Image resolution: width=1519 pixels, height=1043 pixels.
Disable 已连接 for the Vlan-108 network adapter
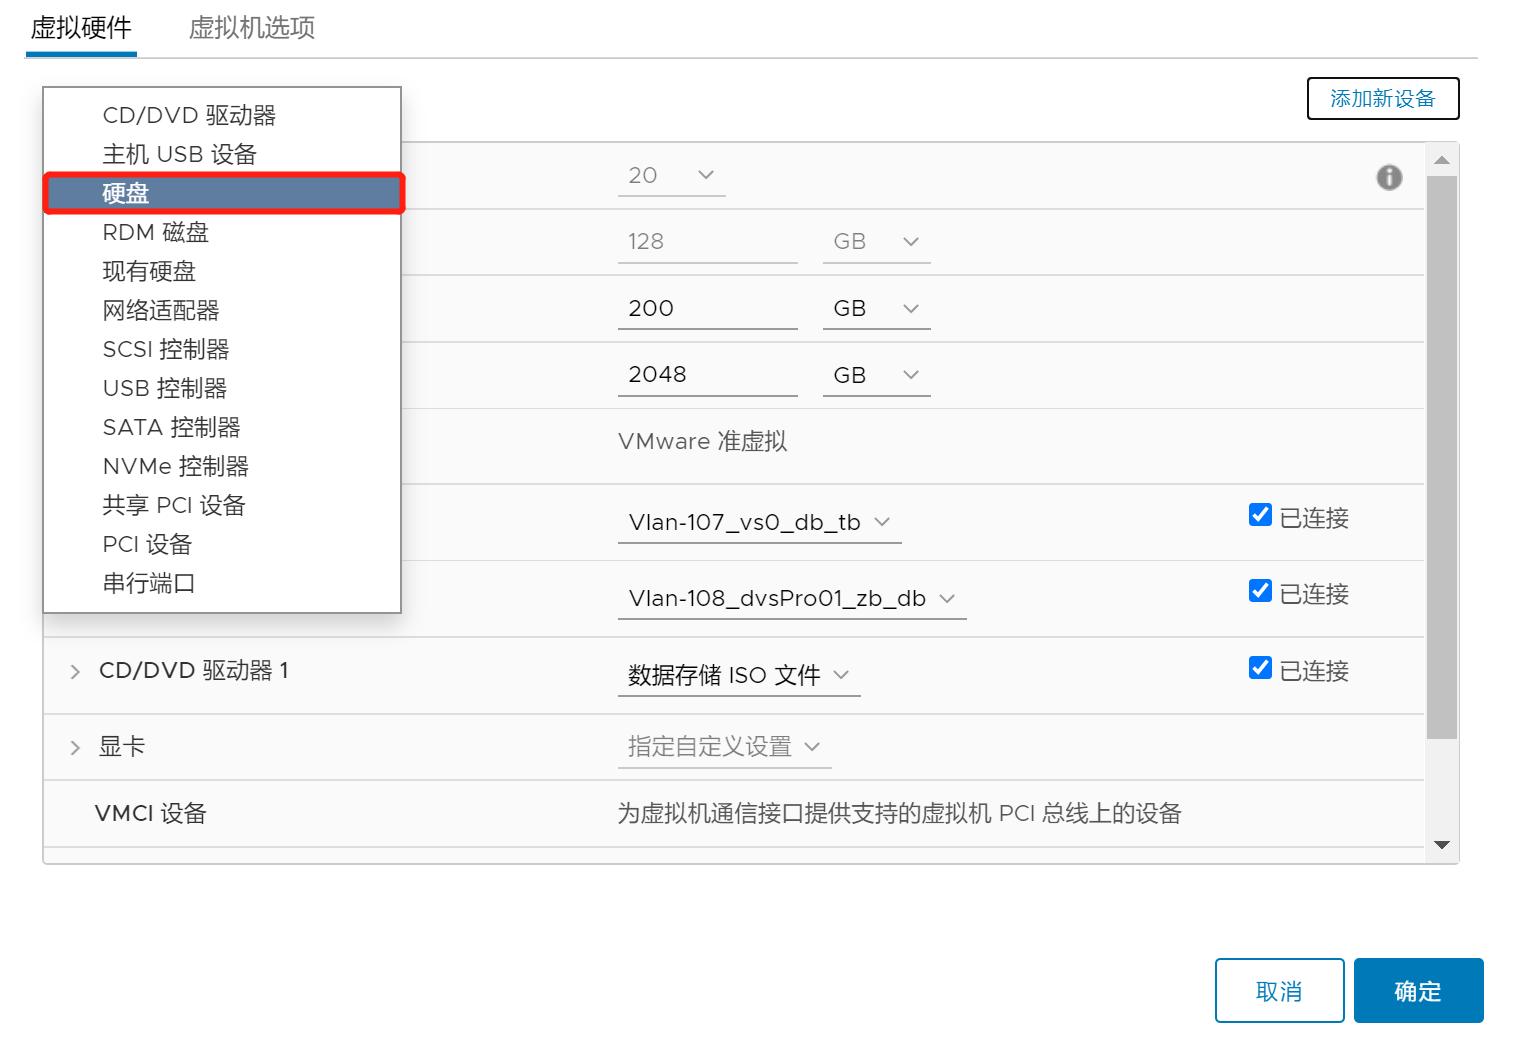[x=1259, y=591]
